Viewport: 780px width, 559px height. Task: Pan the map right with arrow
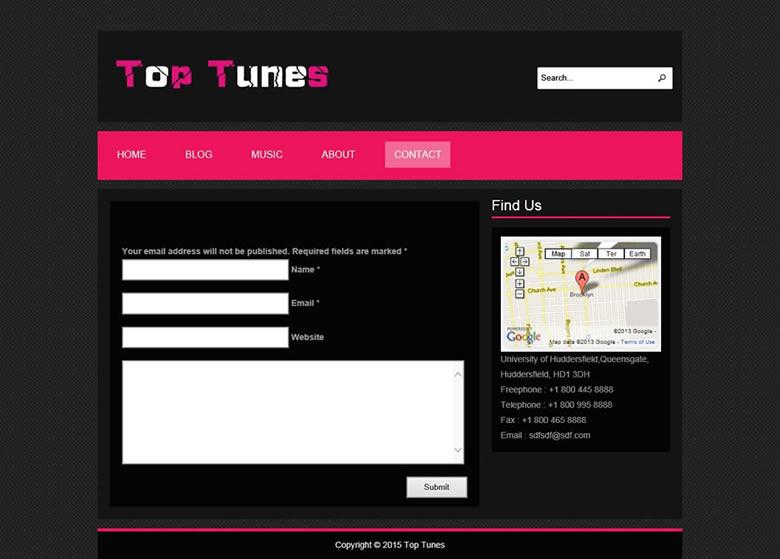pyautogui.click(x=525, y=262)
